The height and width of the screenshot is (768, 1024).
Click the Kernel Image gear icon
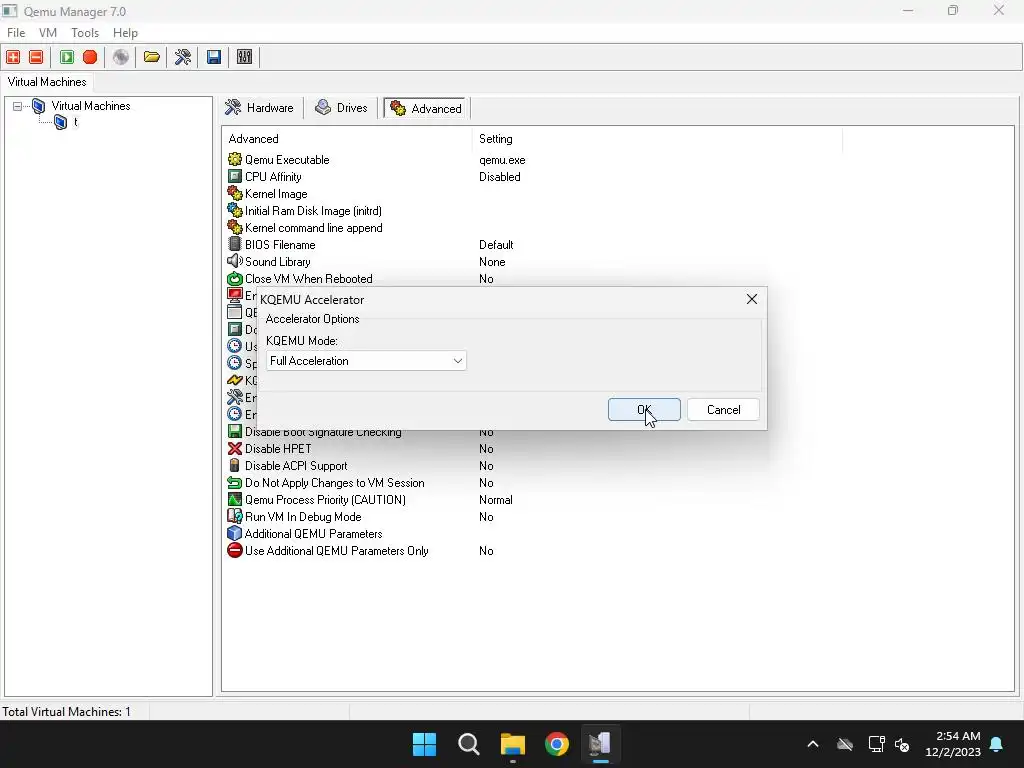coord(234,193)
